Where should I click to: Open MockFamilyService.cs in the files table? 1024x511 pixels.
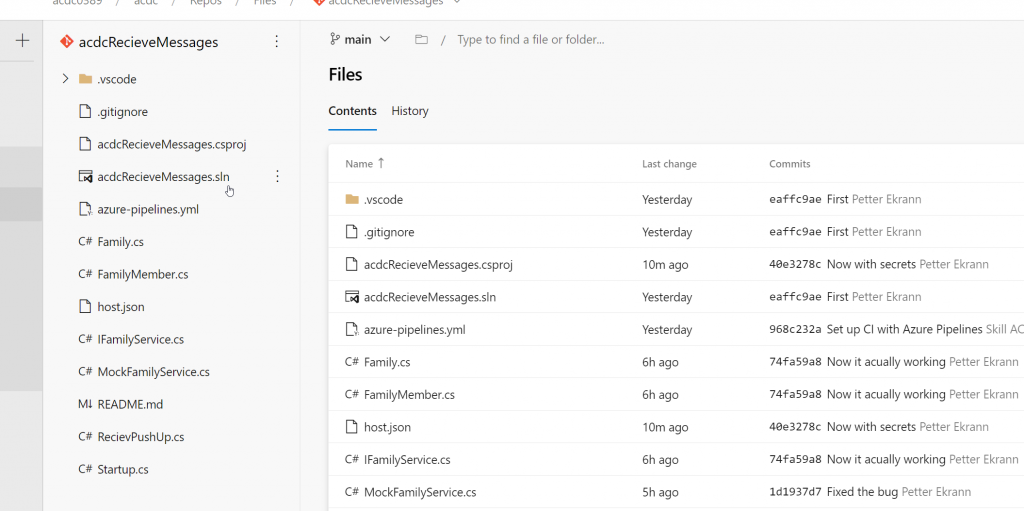pyautogui.click(x=420, y=492)
